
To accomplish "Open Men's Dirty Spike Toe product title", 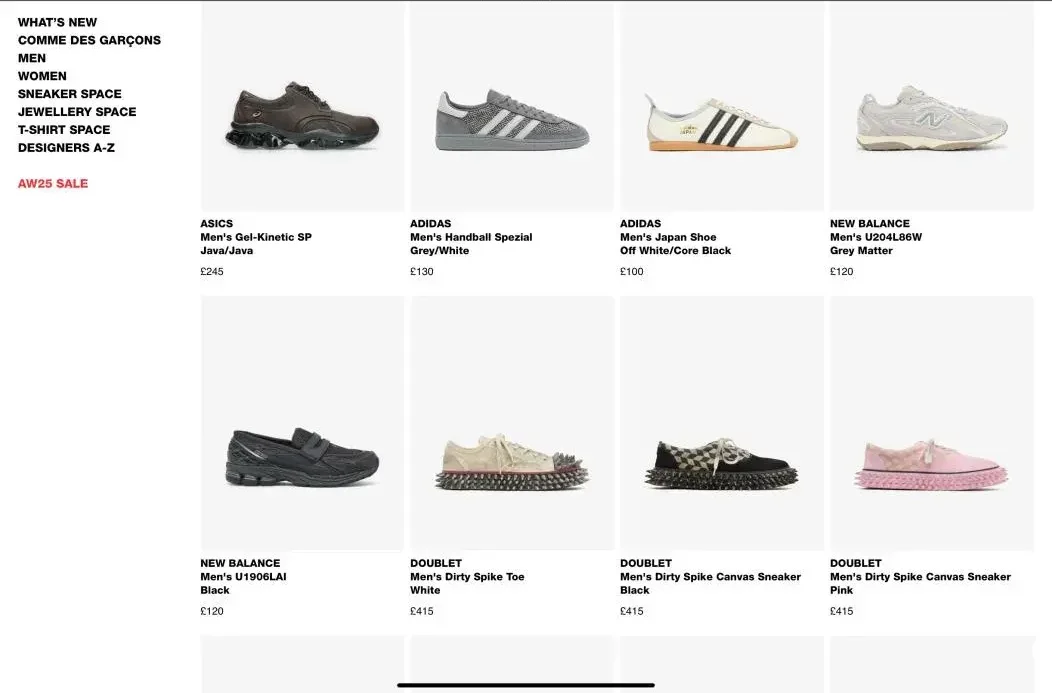I will (467, 577).
